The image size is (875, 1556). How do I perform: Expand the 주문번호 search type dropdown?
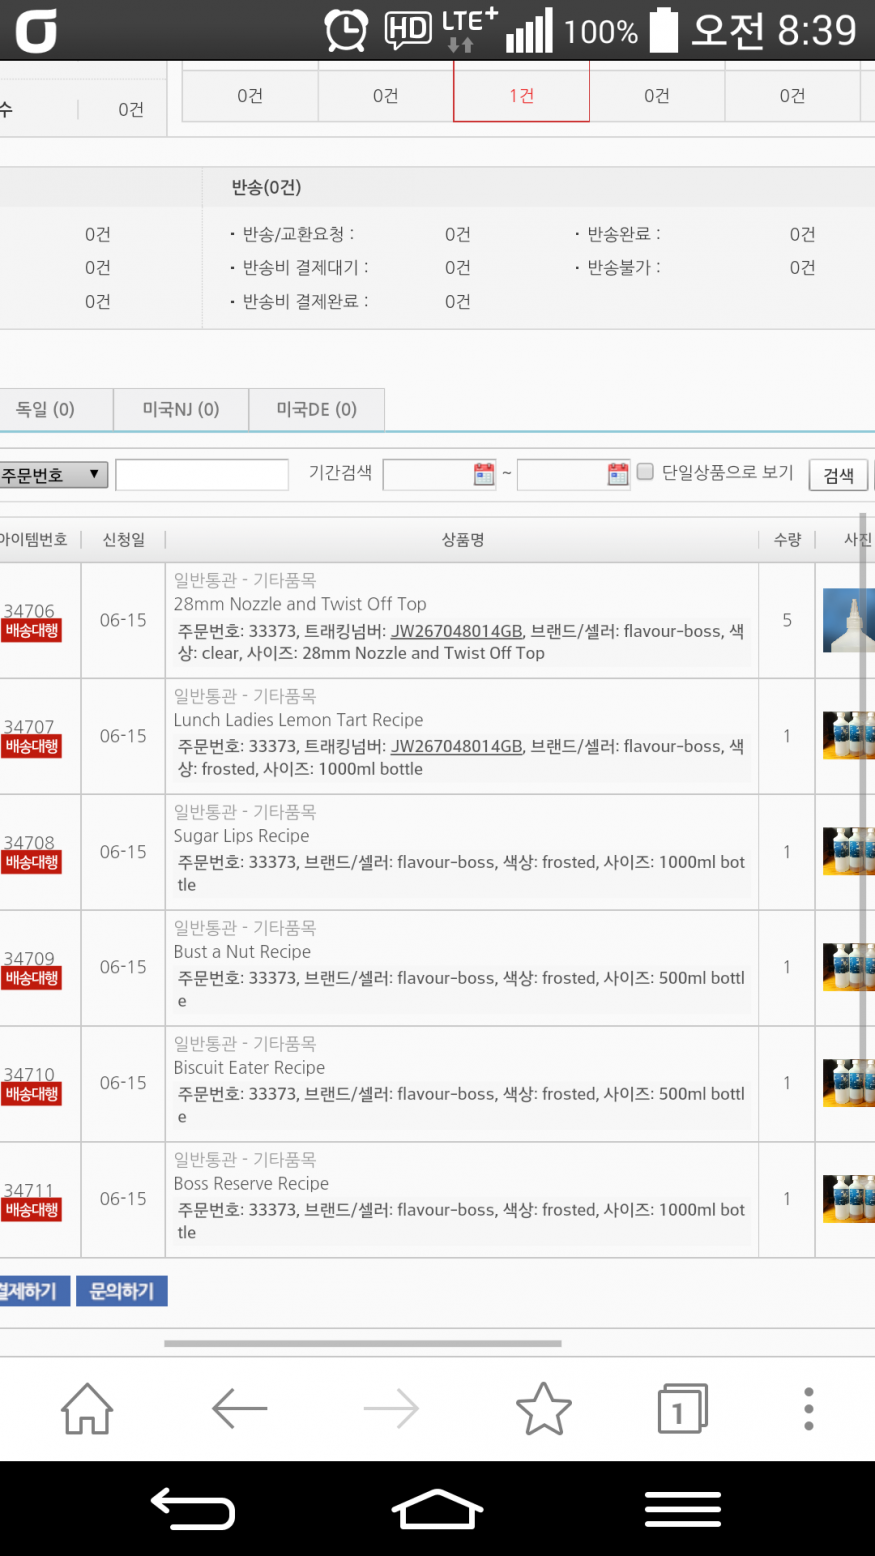[54, 475]
